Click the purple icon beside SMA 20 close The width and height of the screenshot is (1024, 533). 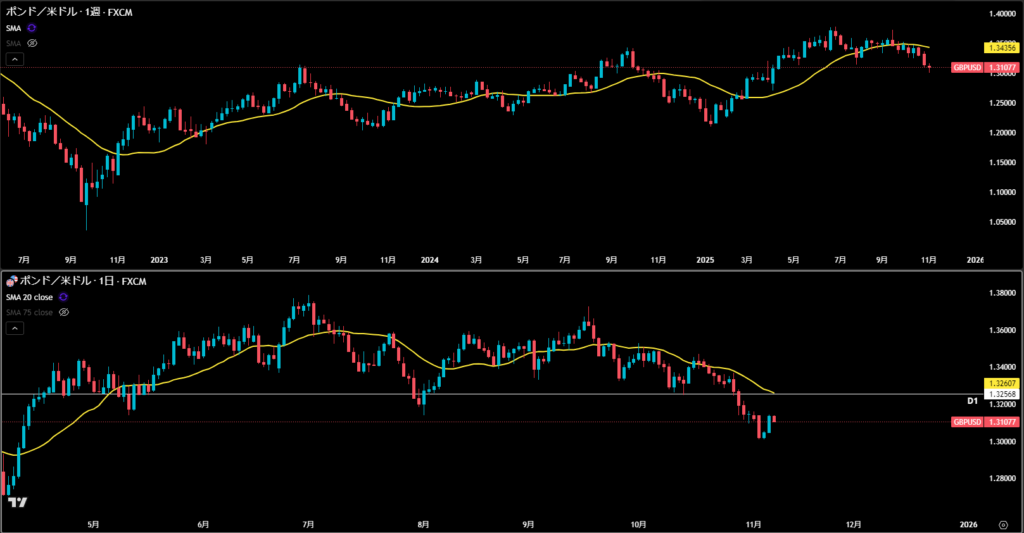64,297
